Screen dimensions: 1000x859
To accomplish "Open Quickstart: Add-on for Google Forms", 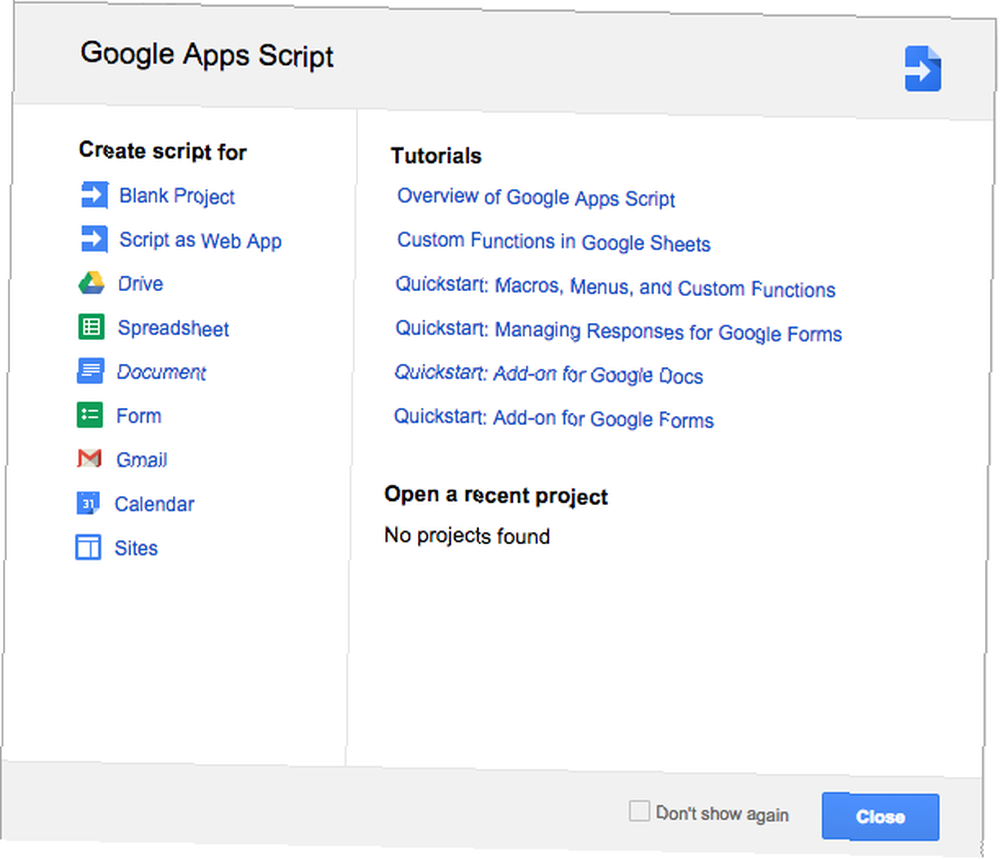I will click(554, 418).
